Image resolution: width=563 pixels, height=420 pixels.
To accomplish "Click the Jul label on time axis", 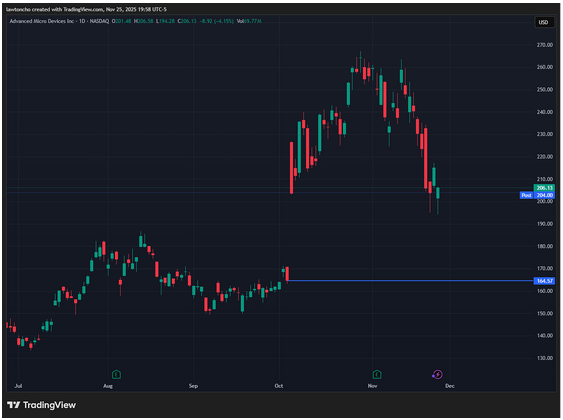I will tap(18, 386).
